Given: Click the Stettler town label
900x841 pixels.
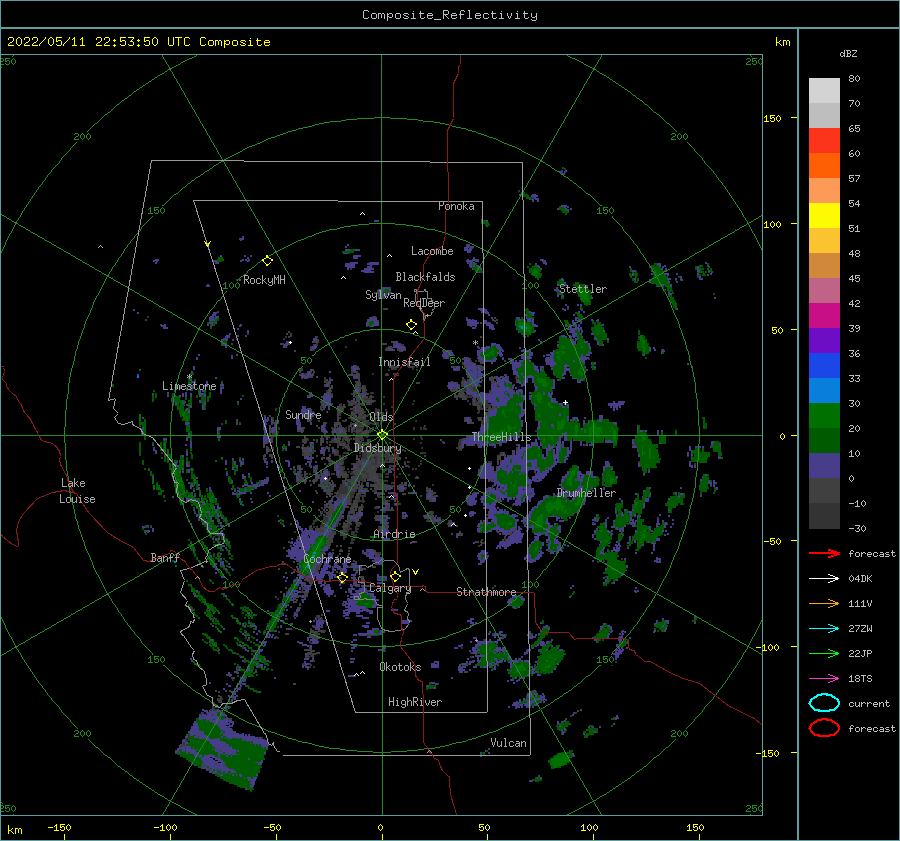Looking at the screenshot, I should tap(583, 289).
